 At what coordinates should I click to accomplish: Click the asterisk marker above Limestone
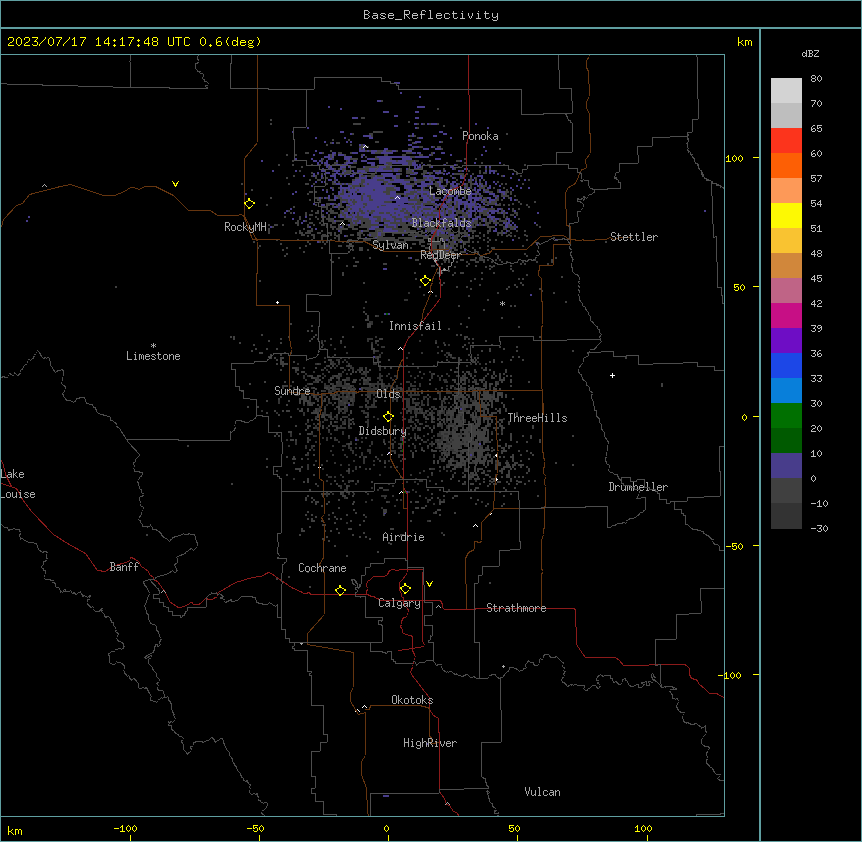(153, 346)
